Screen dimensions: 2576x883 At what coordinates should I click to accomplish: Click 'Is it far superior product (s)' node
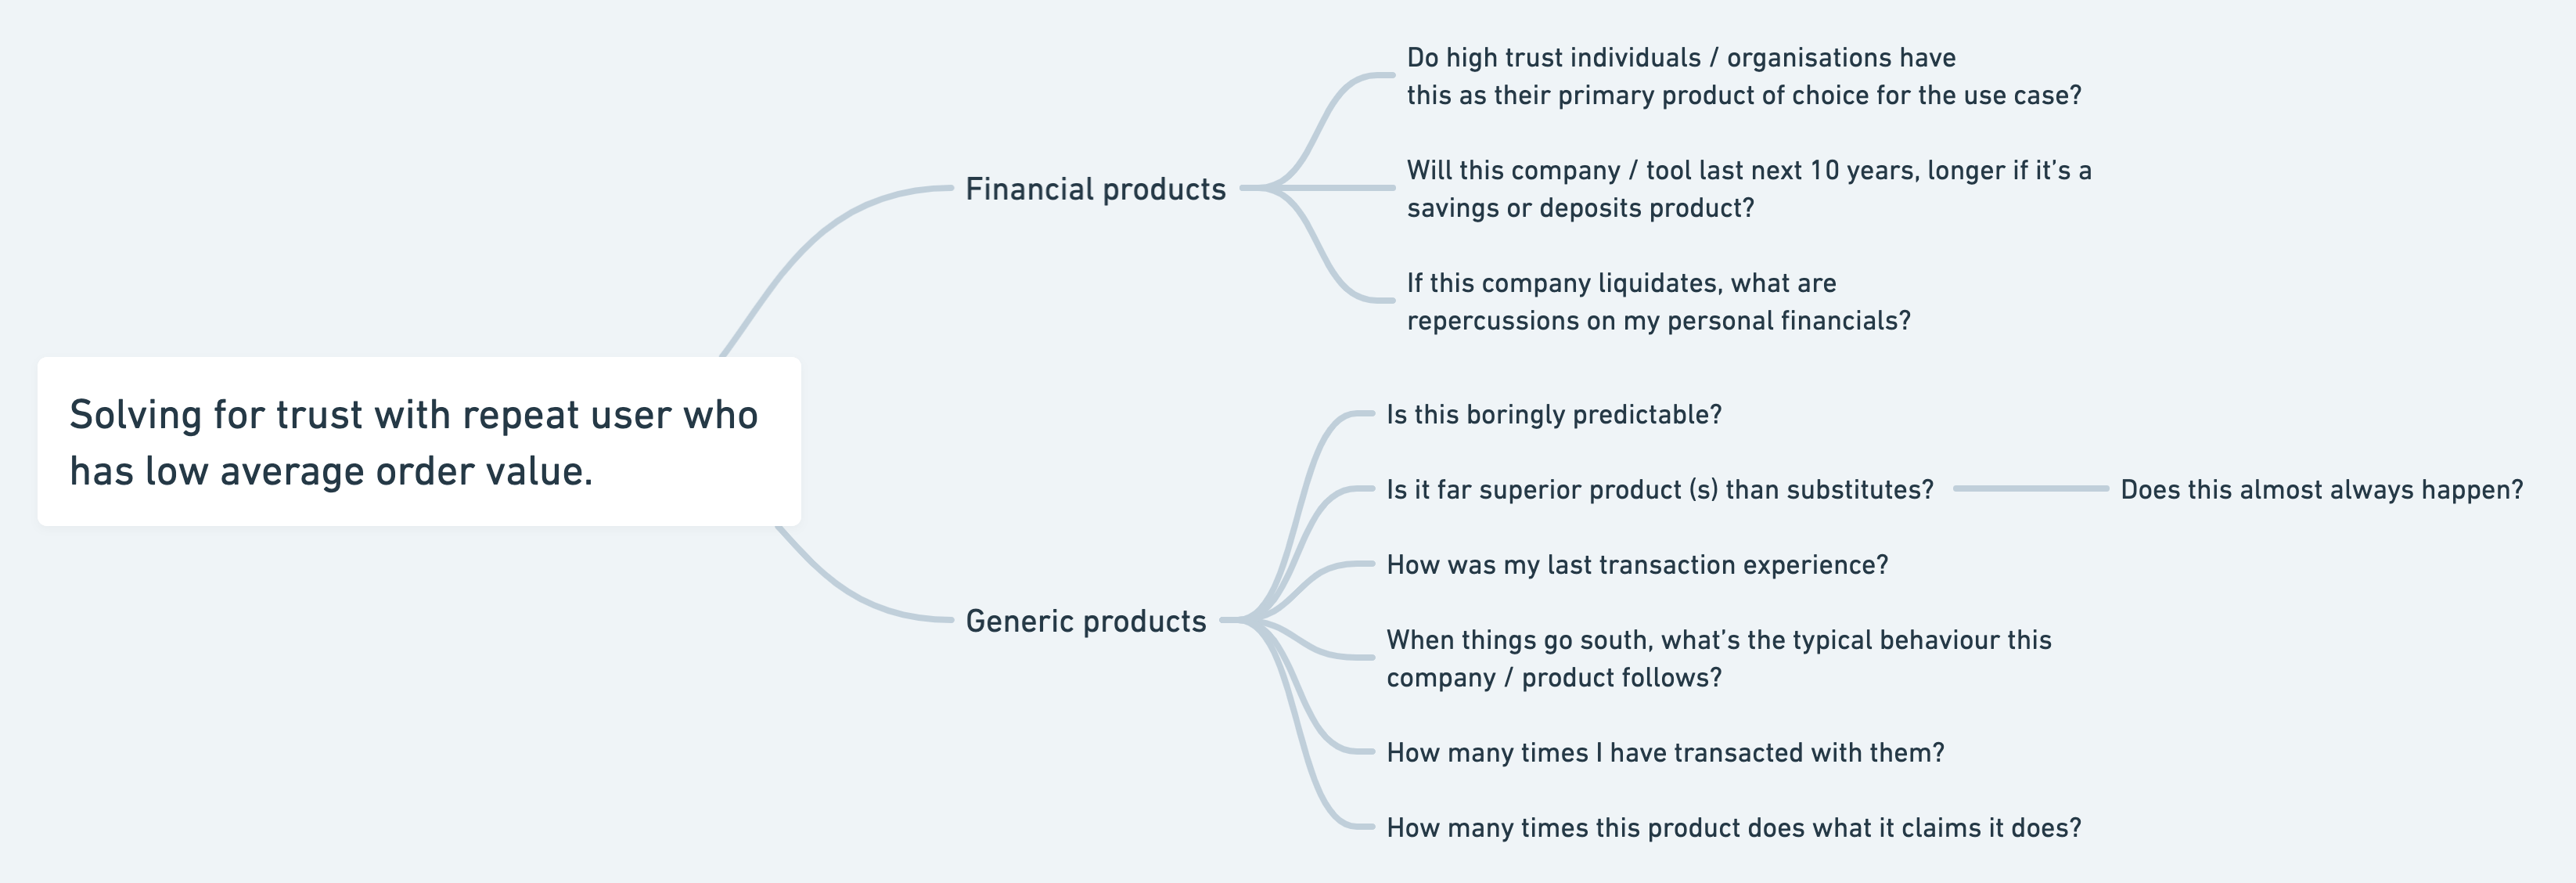coord(1659,489)
